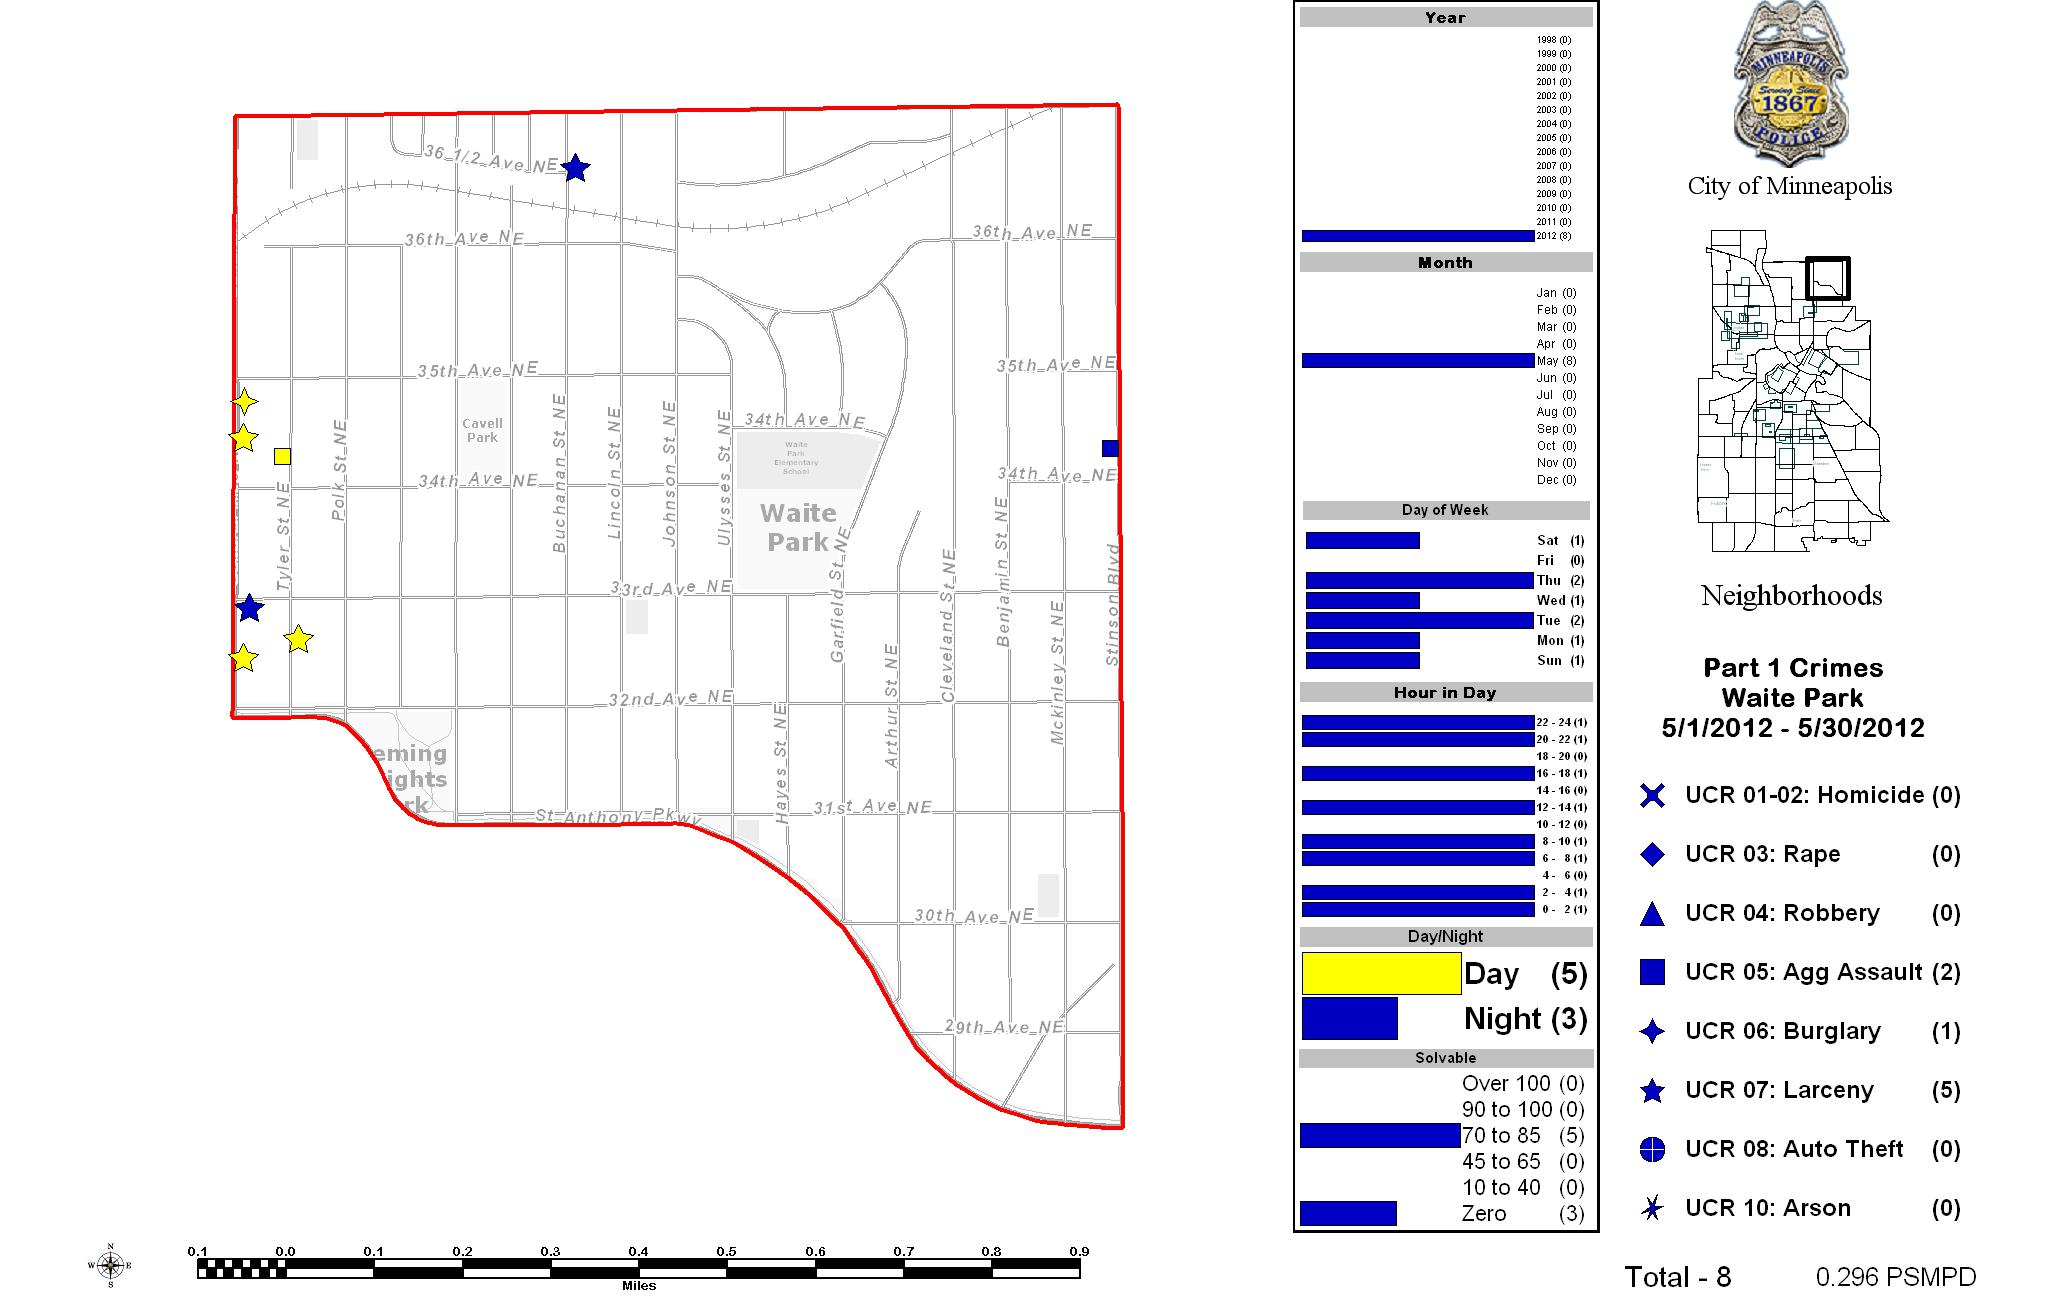Viewport: 2048px width, 1298px height.
Task: Click the UCR 07 Larceny star icon
Action: pos(1650,1089)
